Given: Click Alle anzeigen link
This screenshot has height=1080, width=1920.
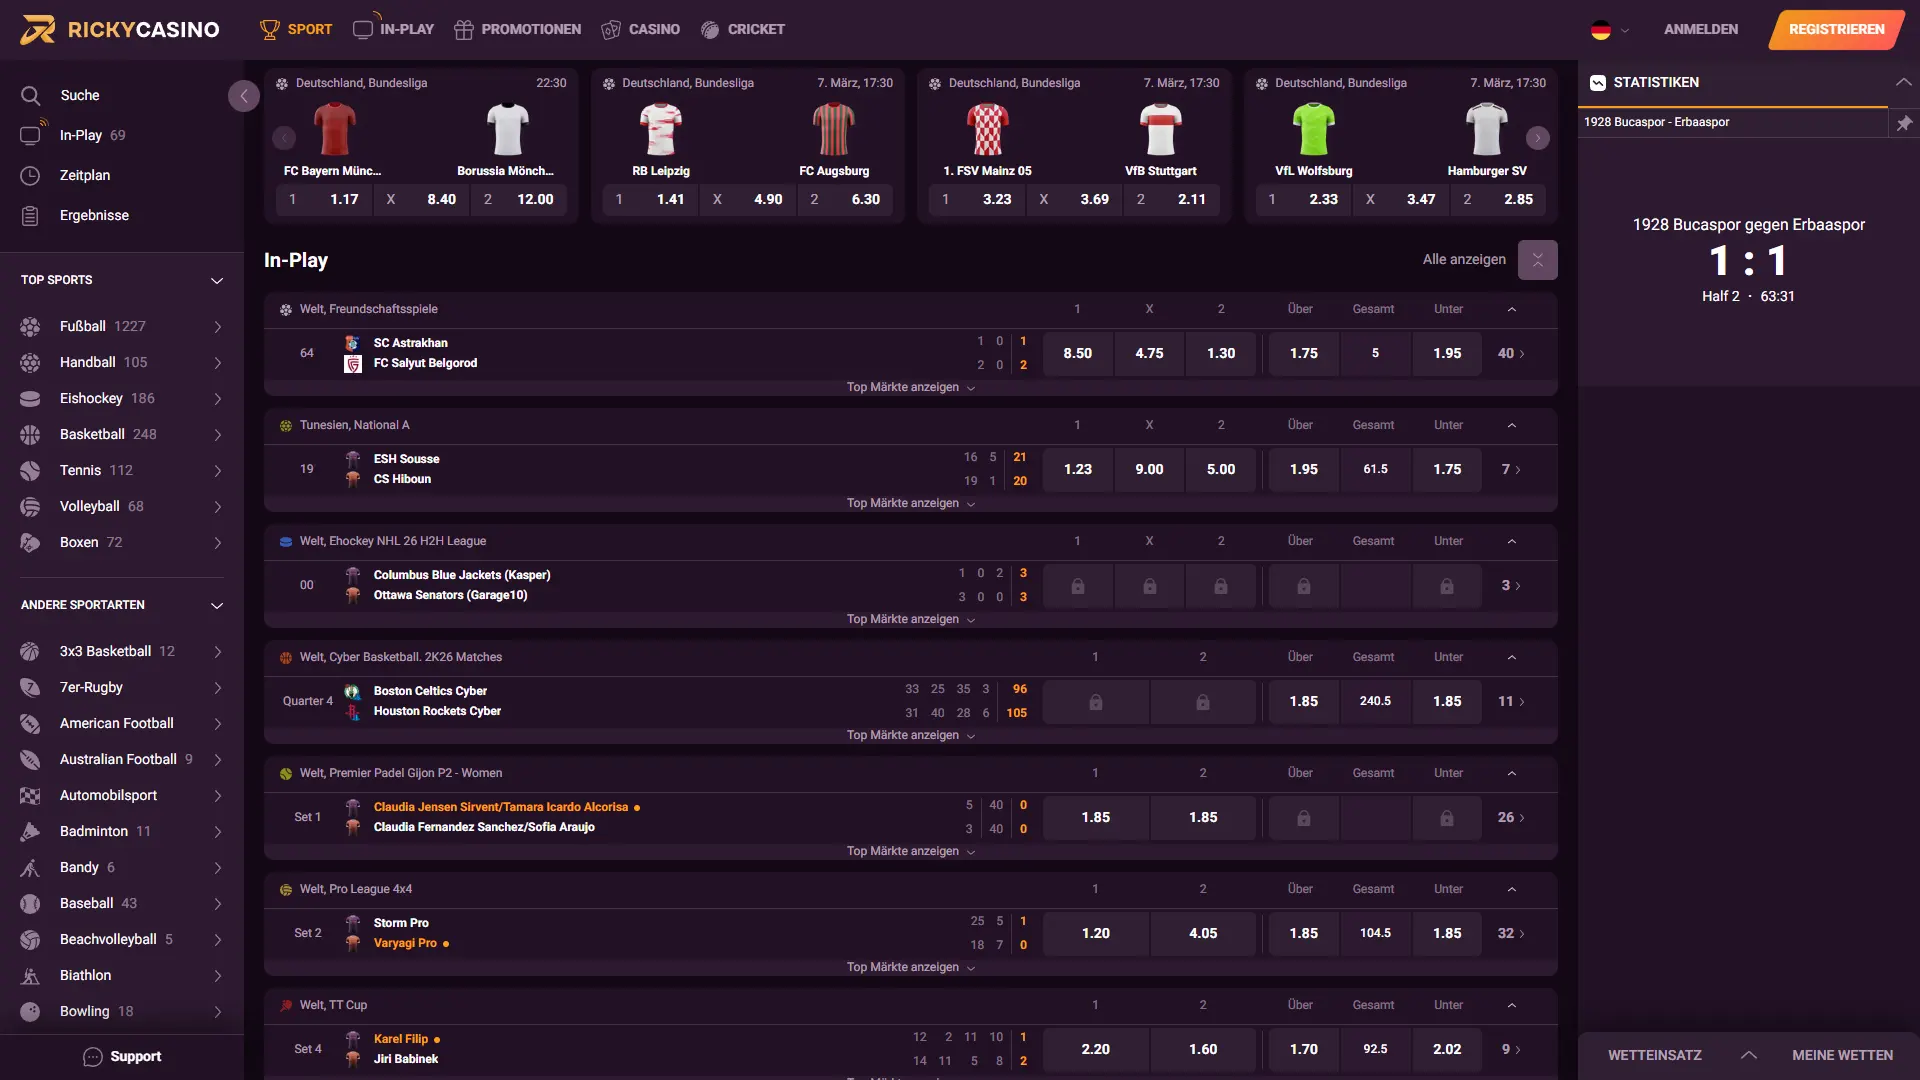Looking at the screenshot, I should [x=1464, y=259].
